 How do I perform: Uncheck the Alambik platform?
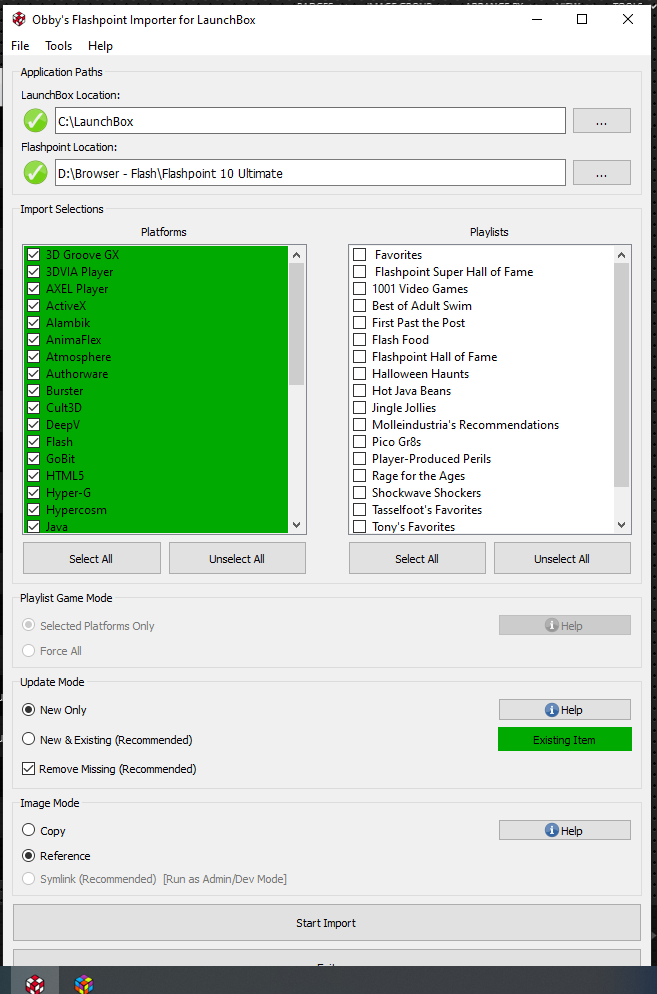pos(34,323)
